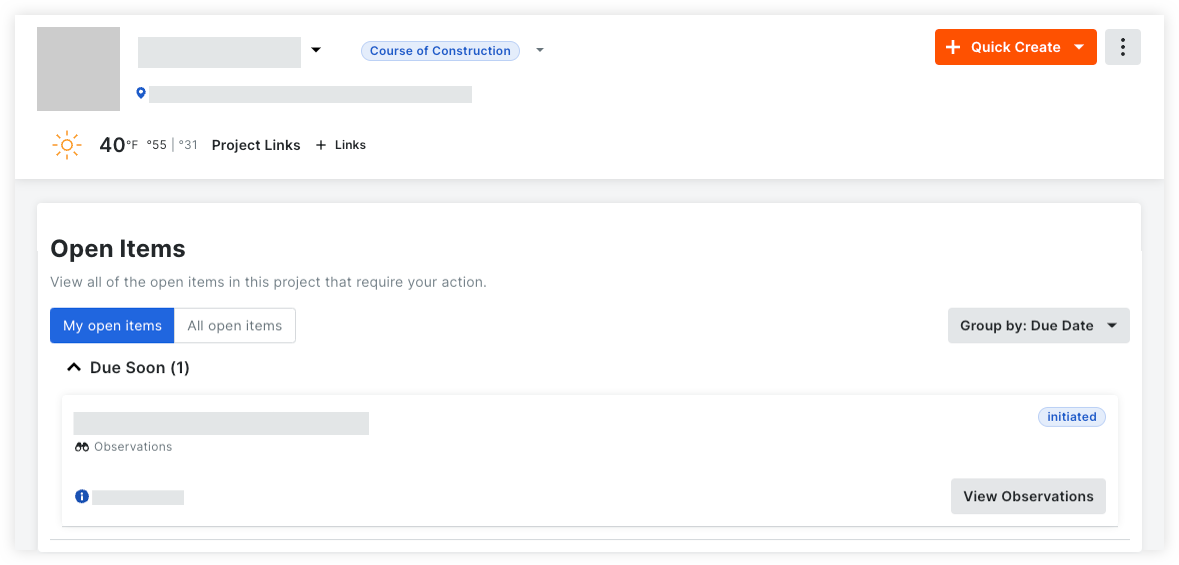Click the gray project logo thumbnail
The width and height of the screenshot is (1179, 565).
click(x=78, y=69)
